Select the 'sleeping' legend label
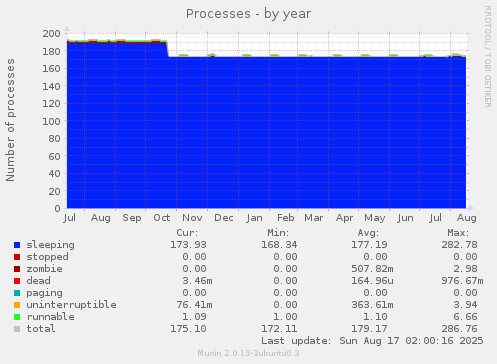Image resolution: width=497 pixels, height=364 pixels. [51, 245]
